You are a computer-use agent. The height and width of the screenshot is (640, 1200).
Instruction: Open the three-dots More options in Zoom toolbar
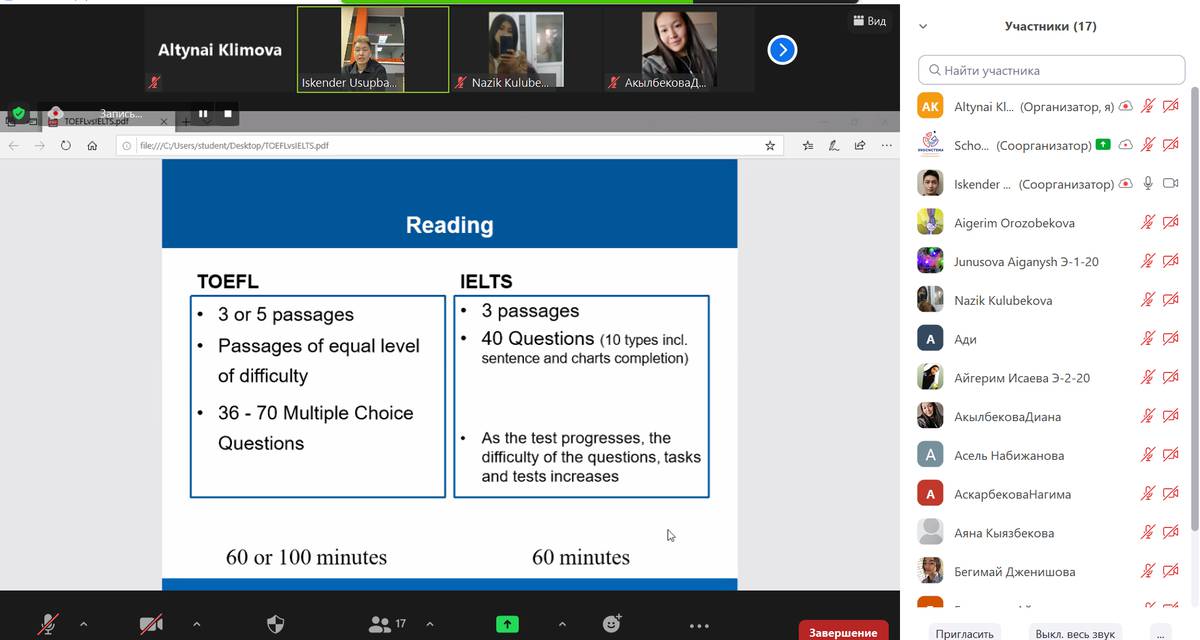pyautogui.click(x=699, y=624)
